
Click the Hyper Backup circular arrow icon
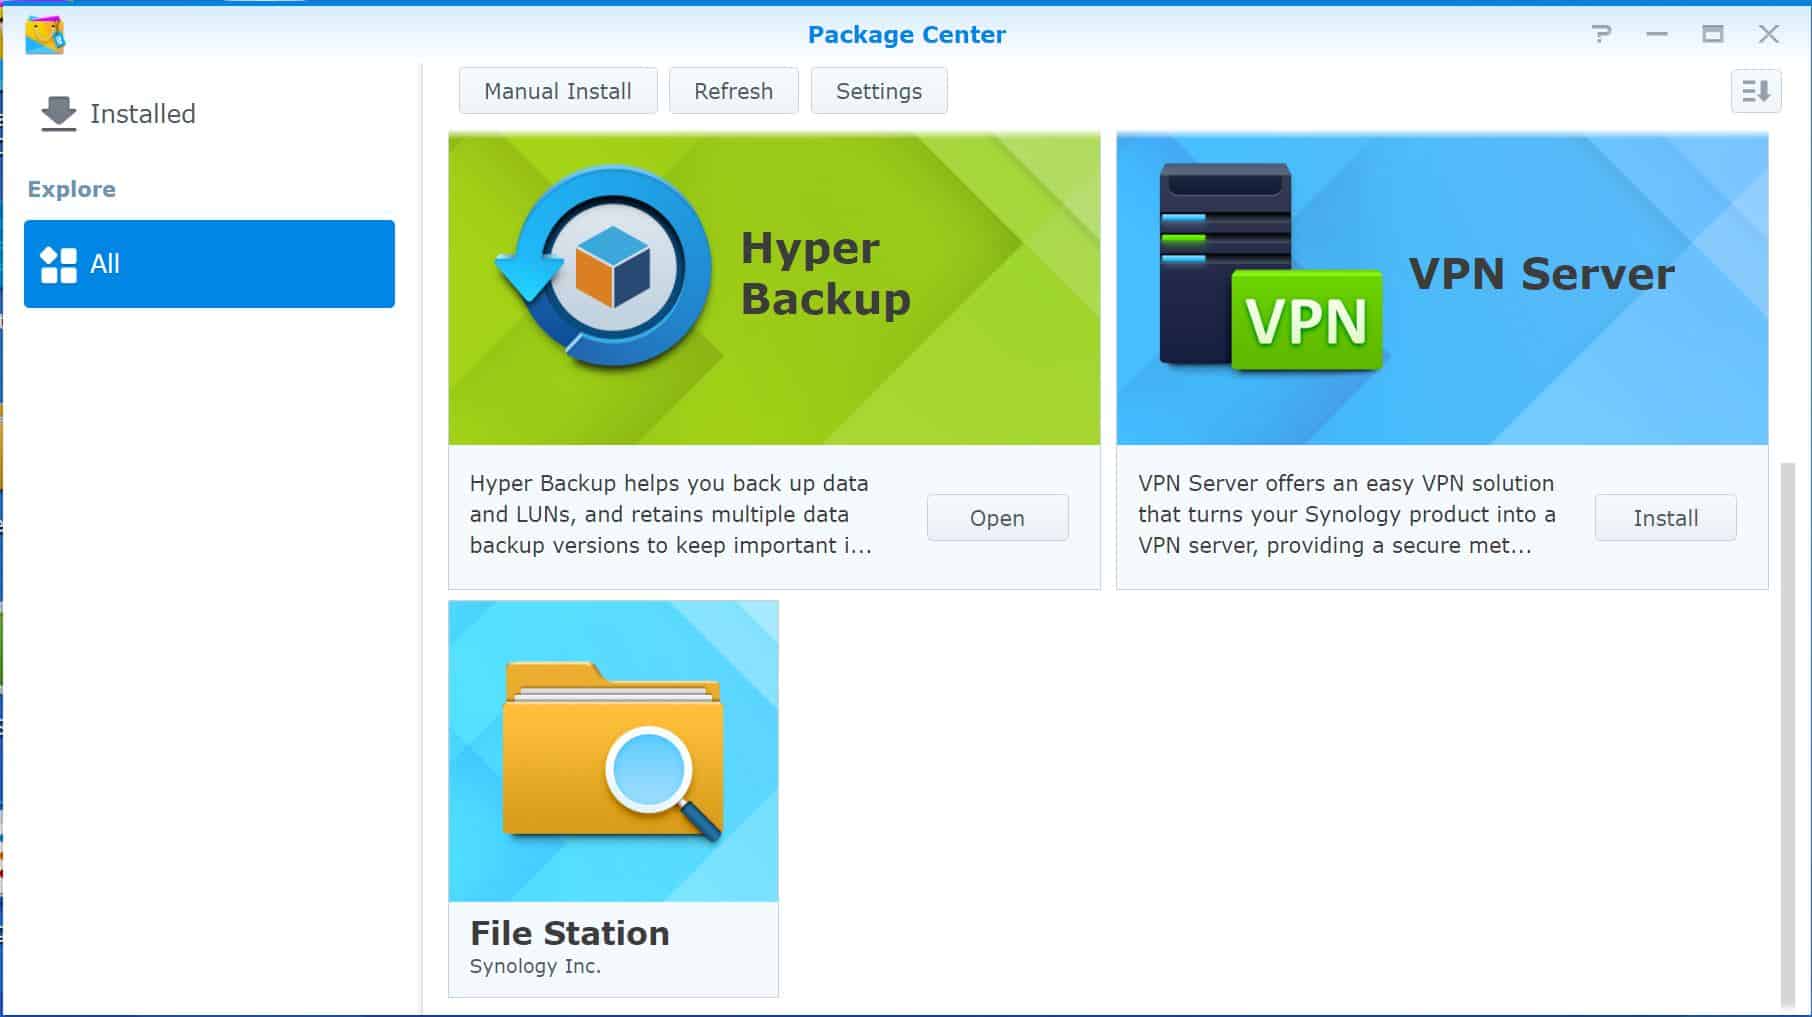coord(605,267)
